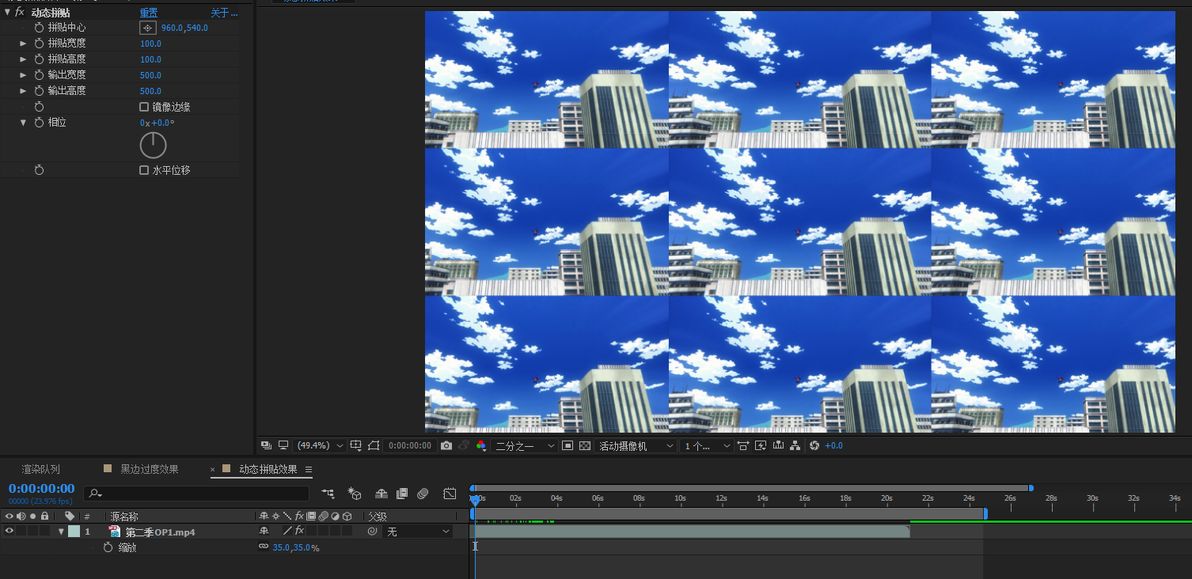The image size is (1192, 579).
Task: Click the fast previews icon
Action: [x=760, y=445]
